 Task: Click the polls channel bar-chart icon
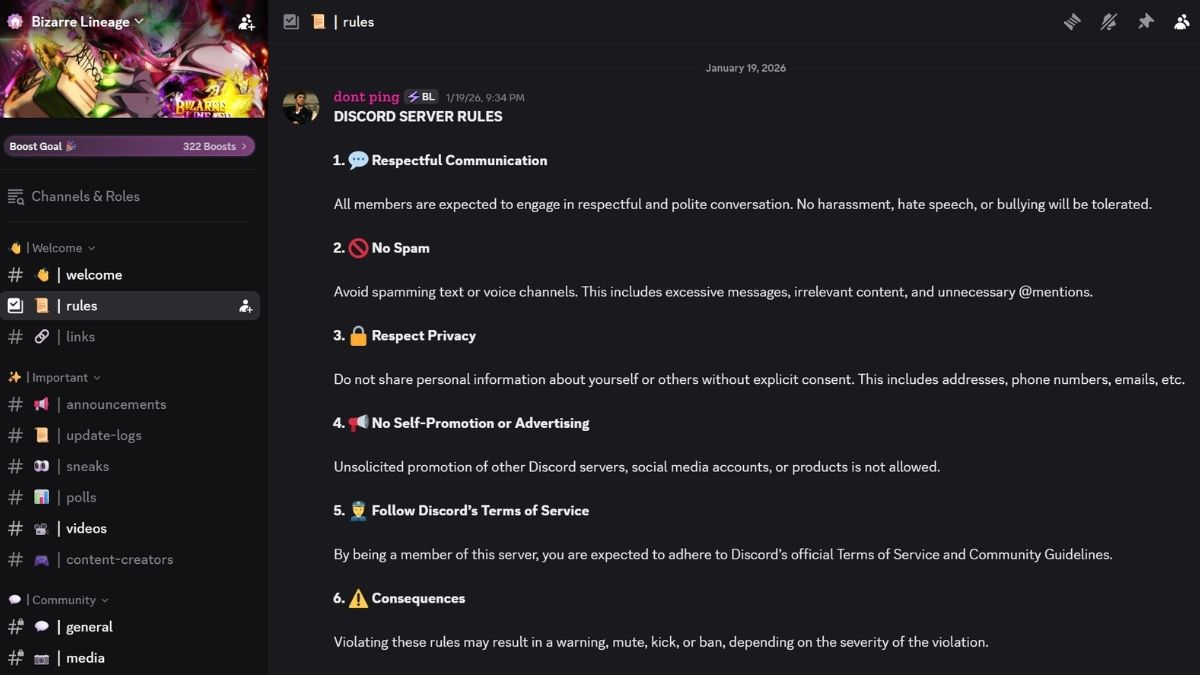41,497
